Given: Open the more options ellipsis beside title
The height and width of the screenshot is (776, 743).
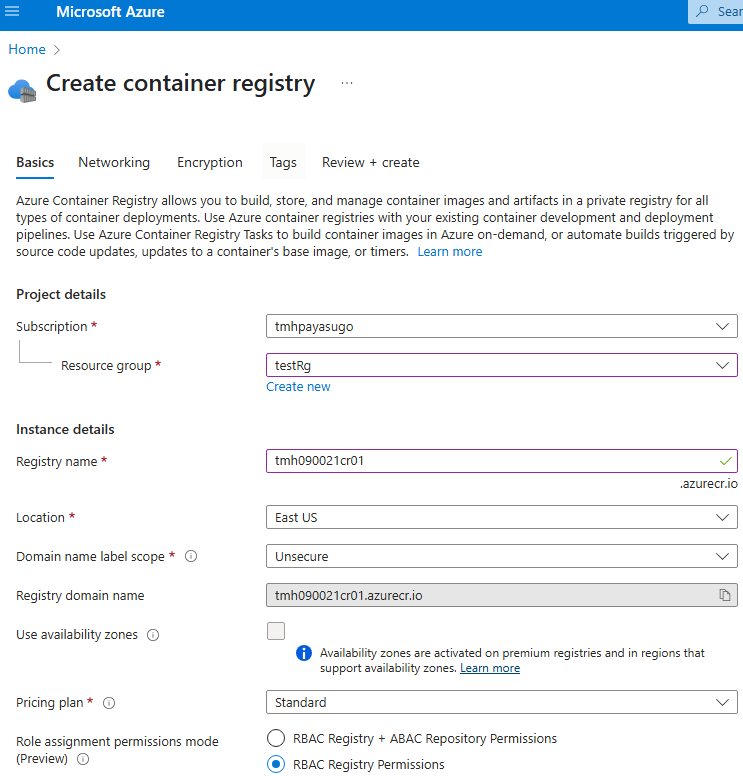Looking at the screenshot, I should coord(347,83).
